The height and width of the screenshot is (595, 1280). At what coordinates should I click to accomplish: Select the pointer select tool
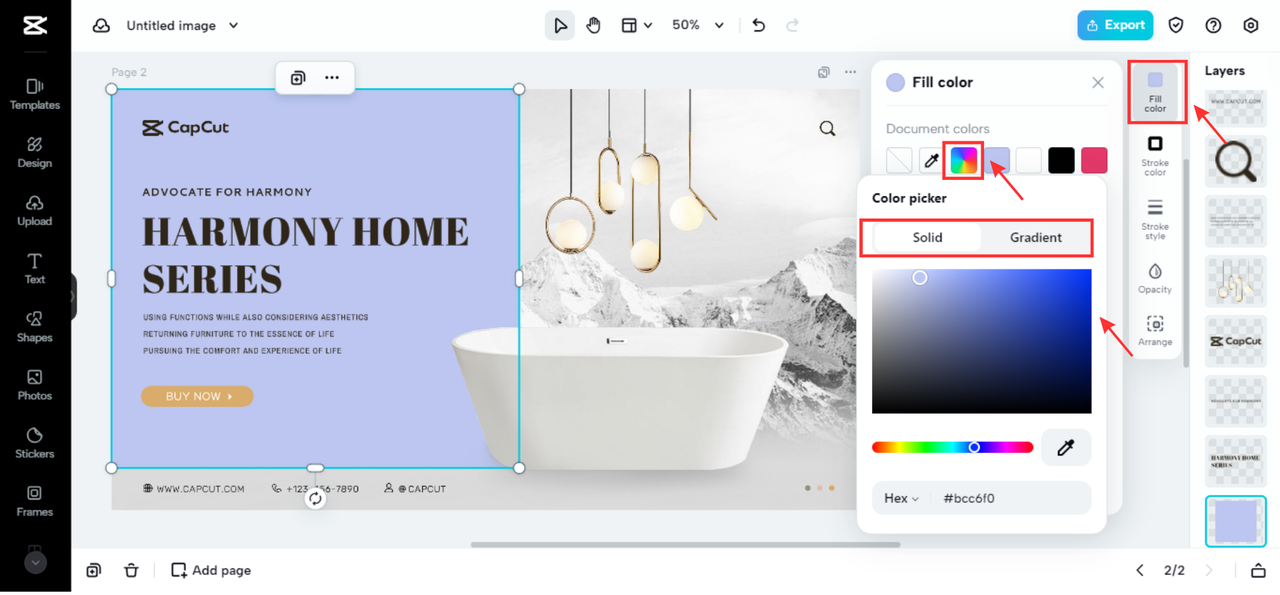point(560,25)
